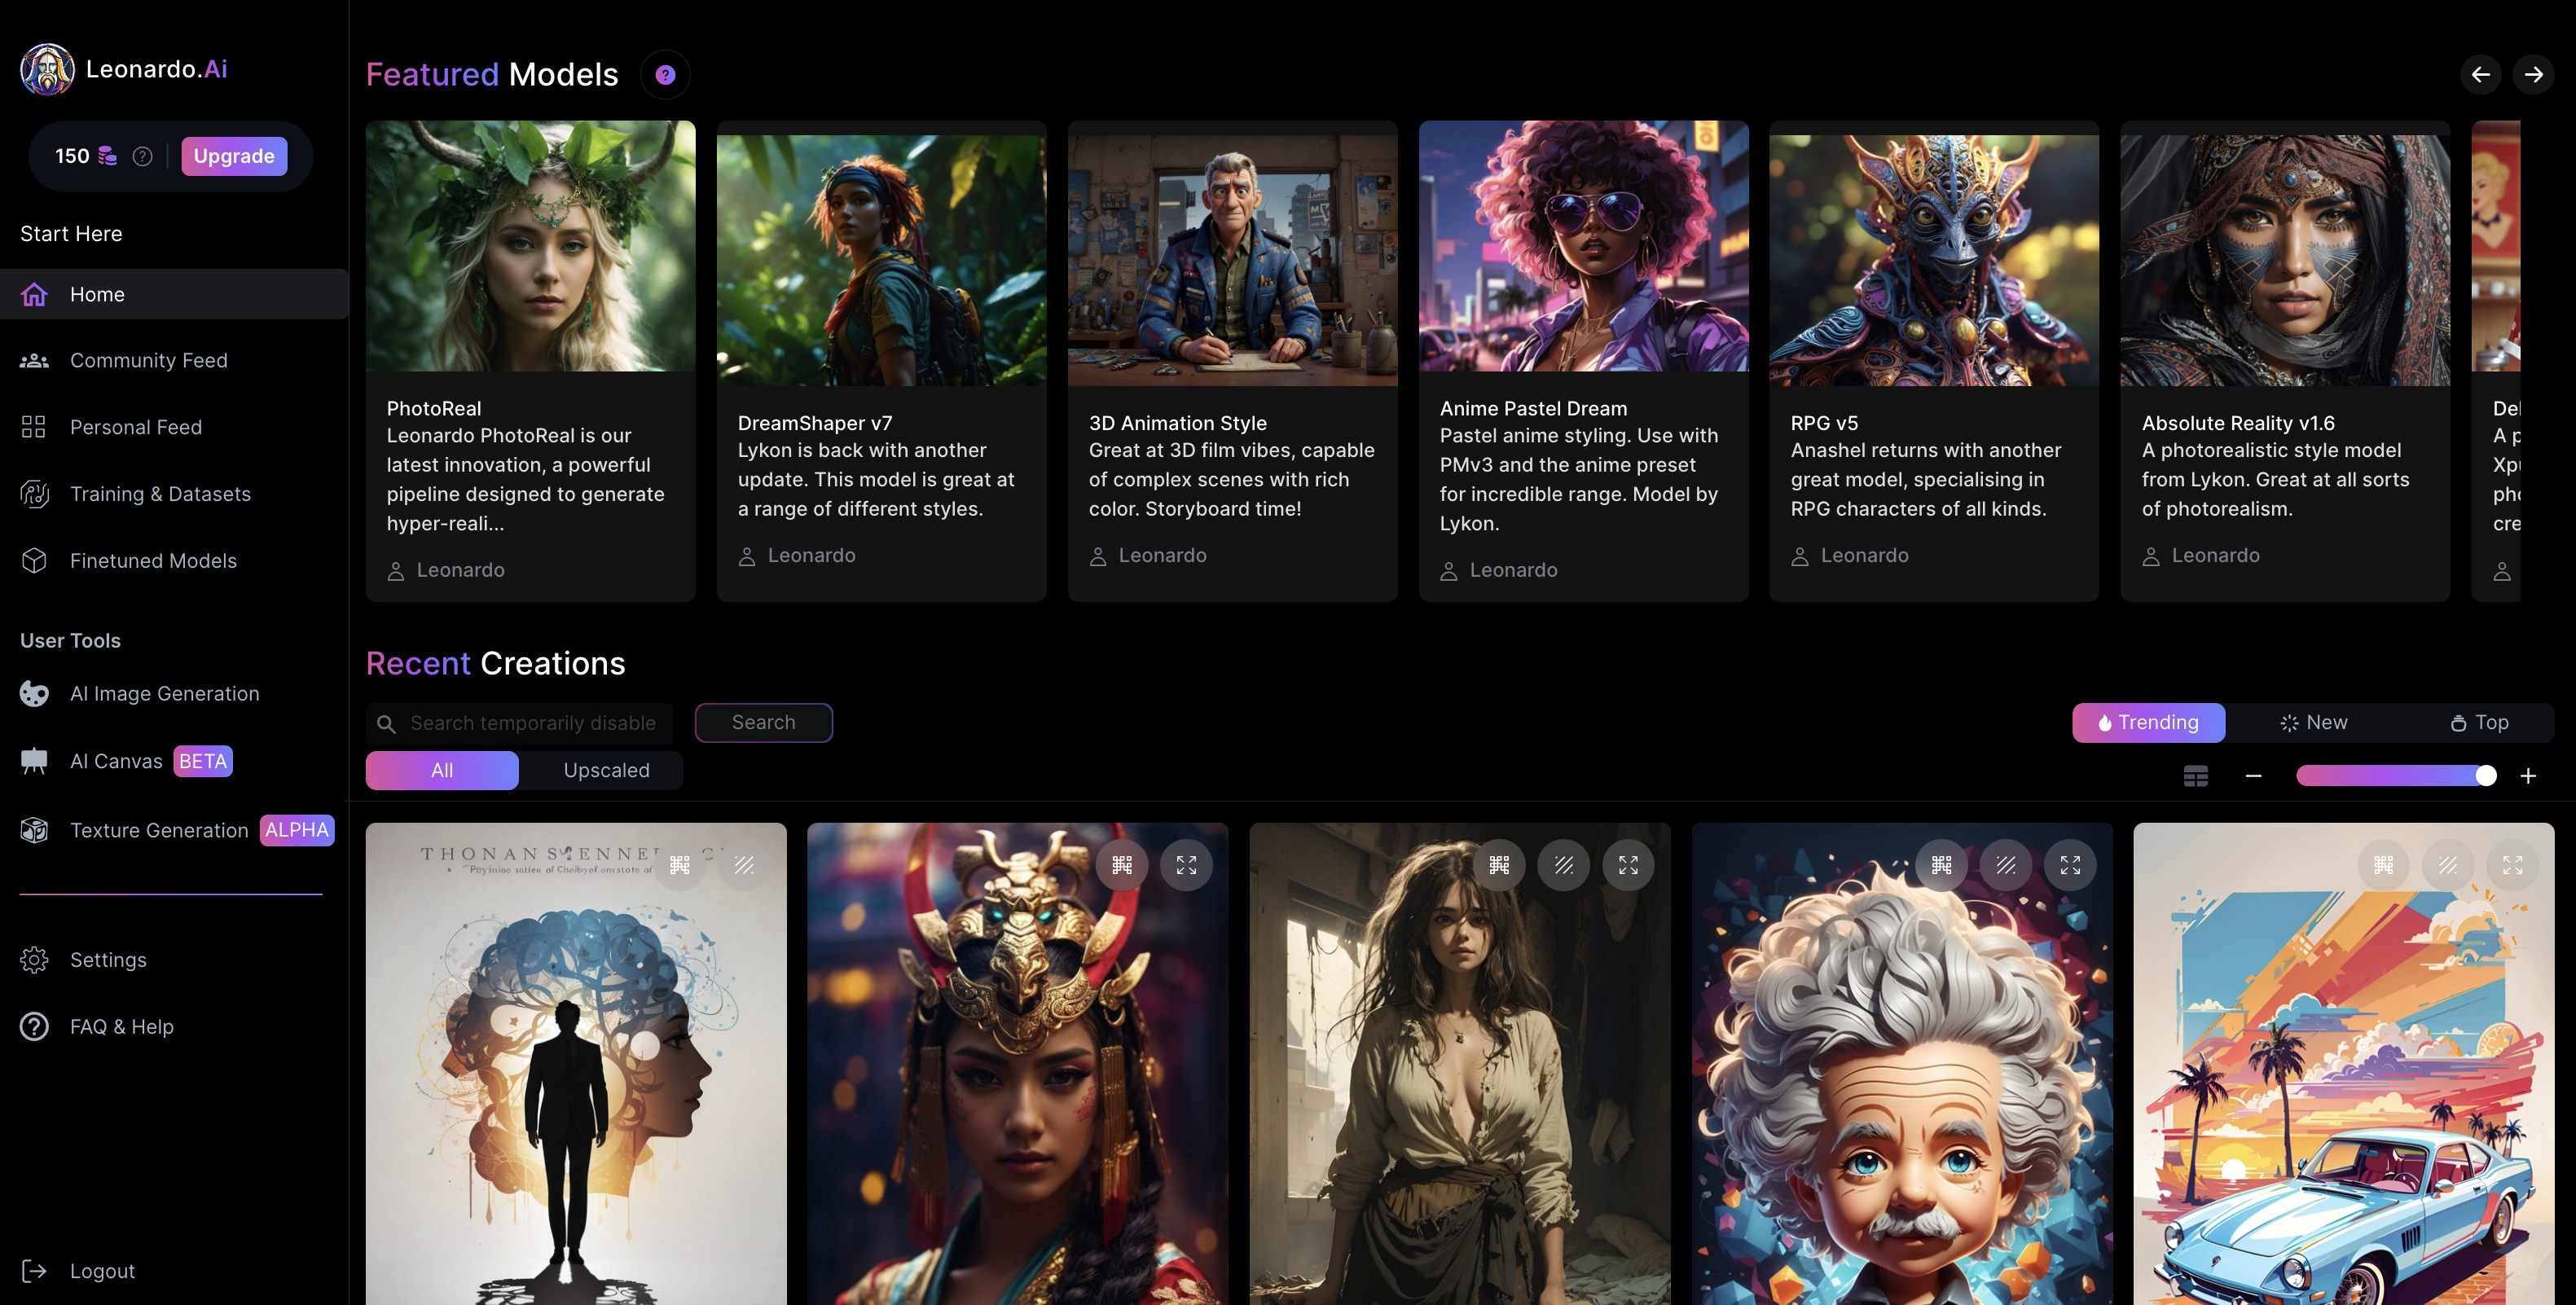Screen dimensions: 2576x1305
Task: Click the Leonardo.Ai logo avatar
Action: coord(47,69)
